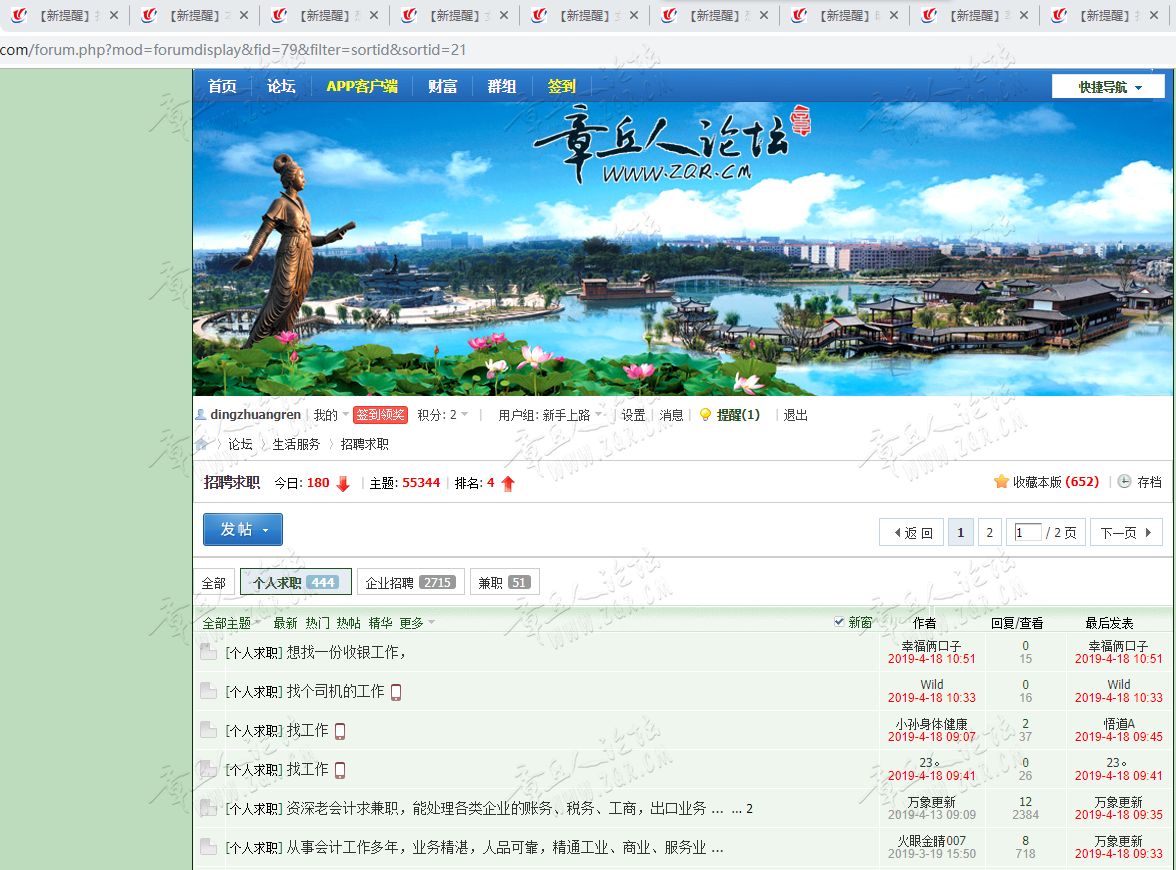Open 首页 in the navigation bar
This screenshot has width=1176, height=870.
[x=222, y=86]
